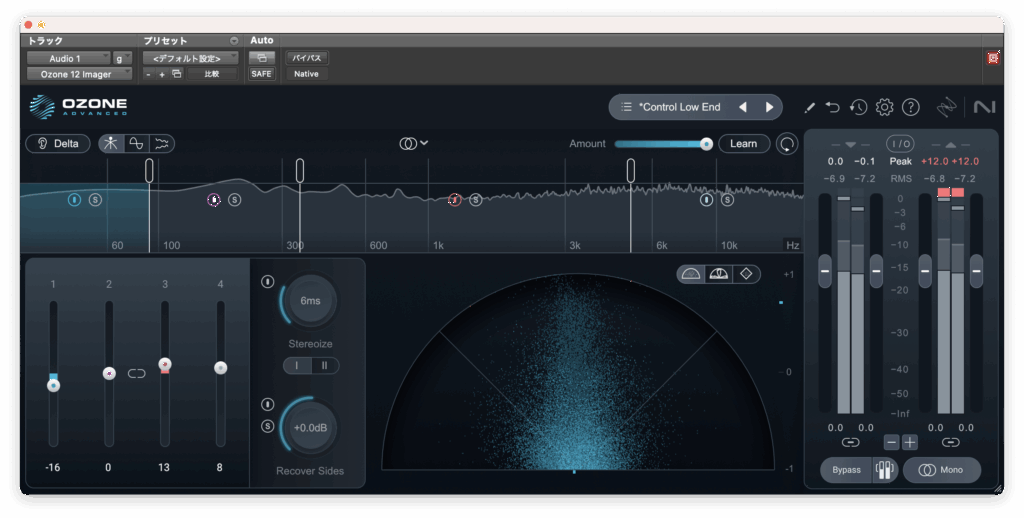1024x518 pixels.
Task: Open the Ozone 12 Imager plugin dropdown
Action: point(78,74)
